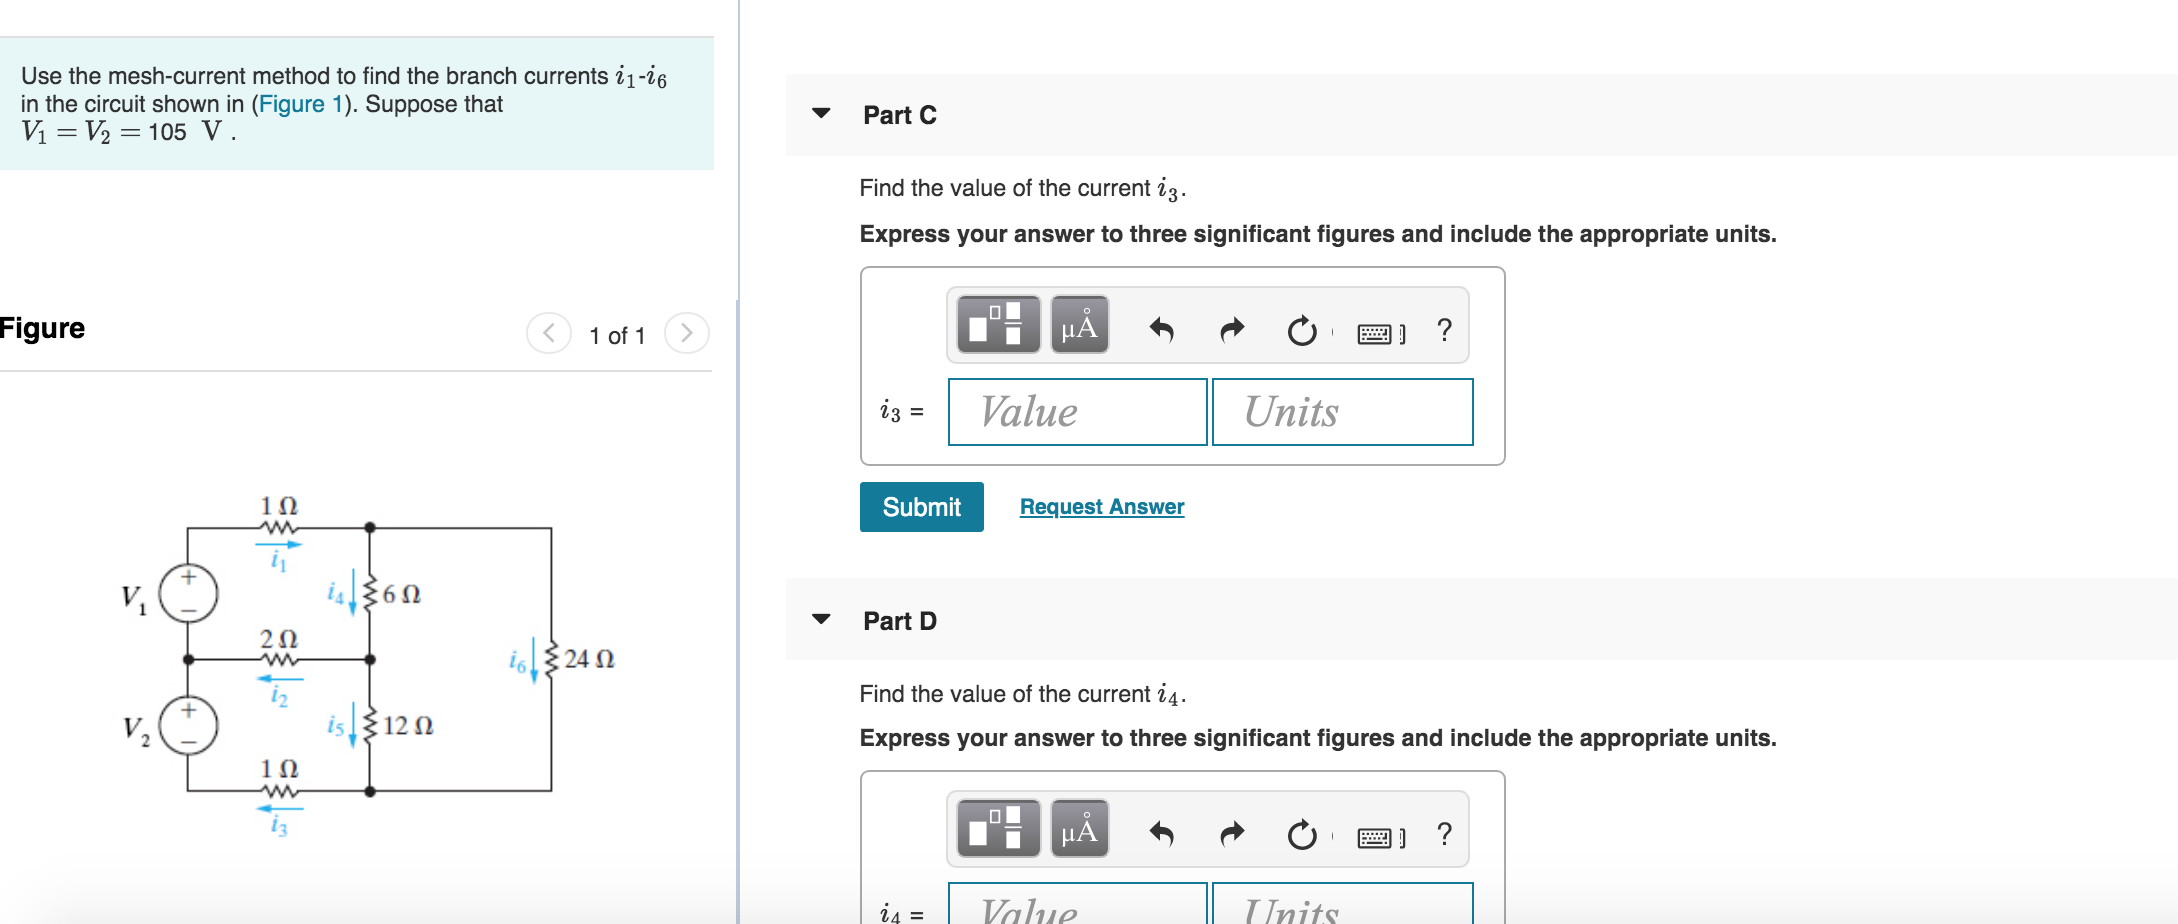Collapse the Part D section
This screenshot has height=924, width=2178.
click(x=820, y=620)
